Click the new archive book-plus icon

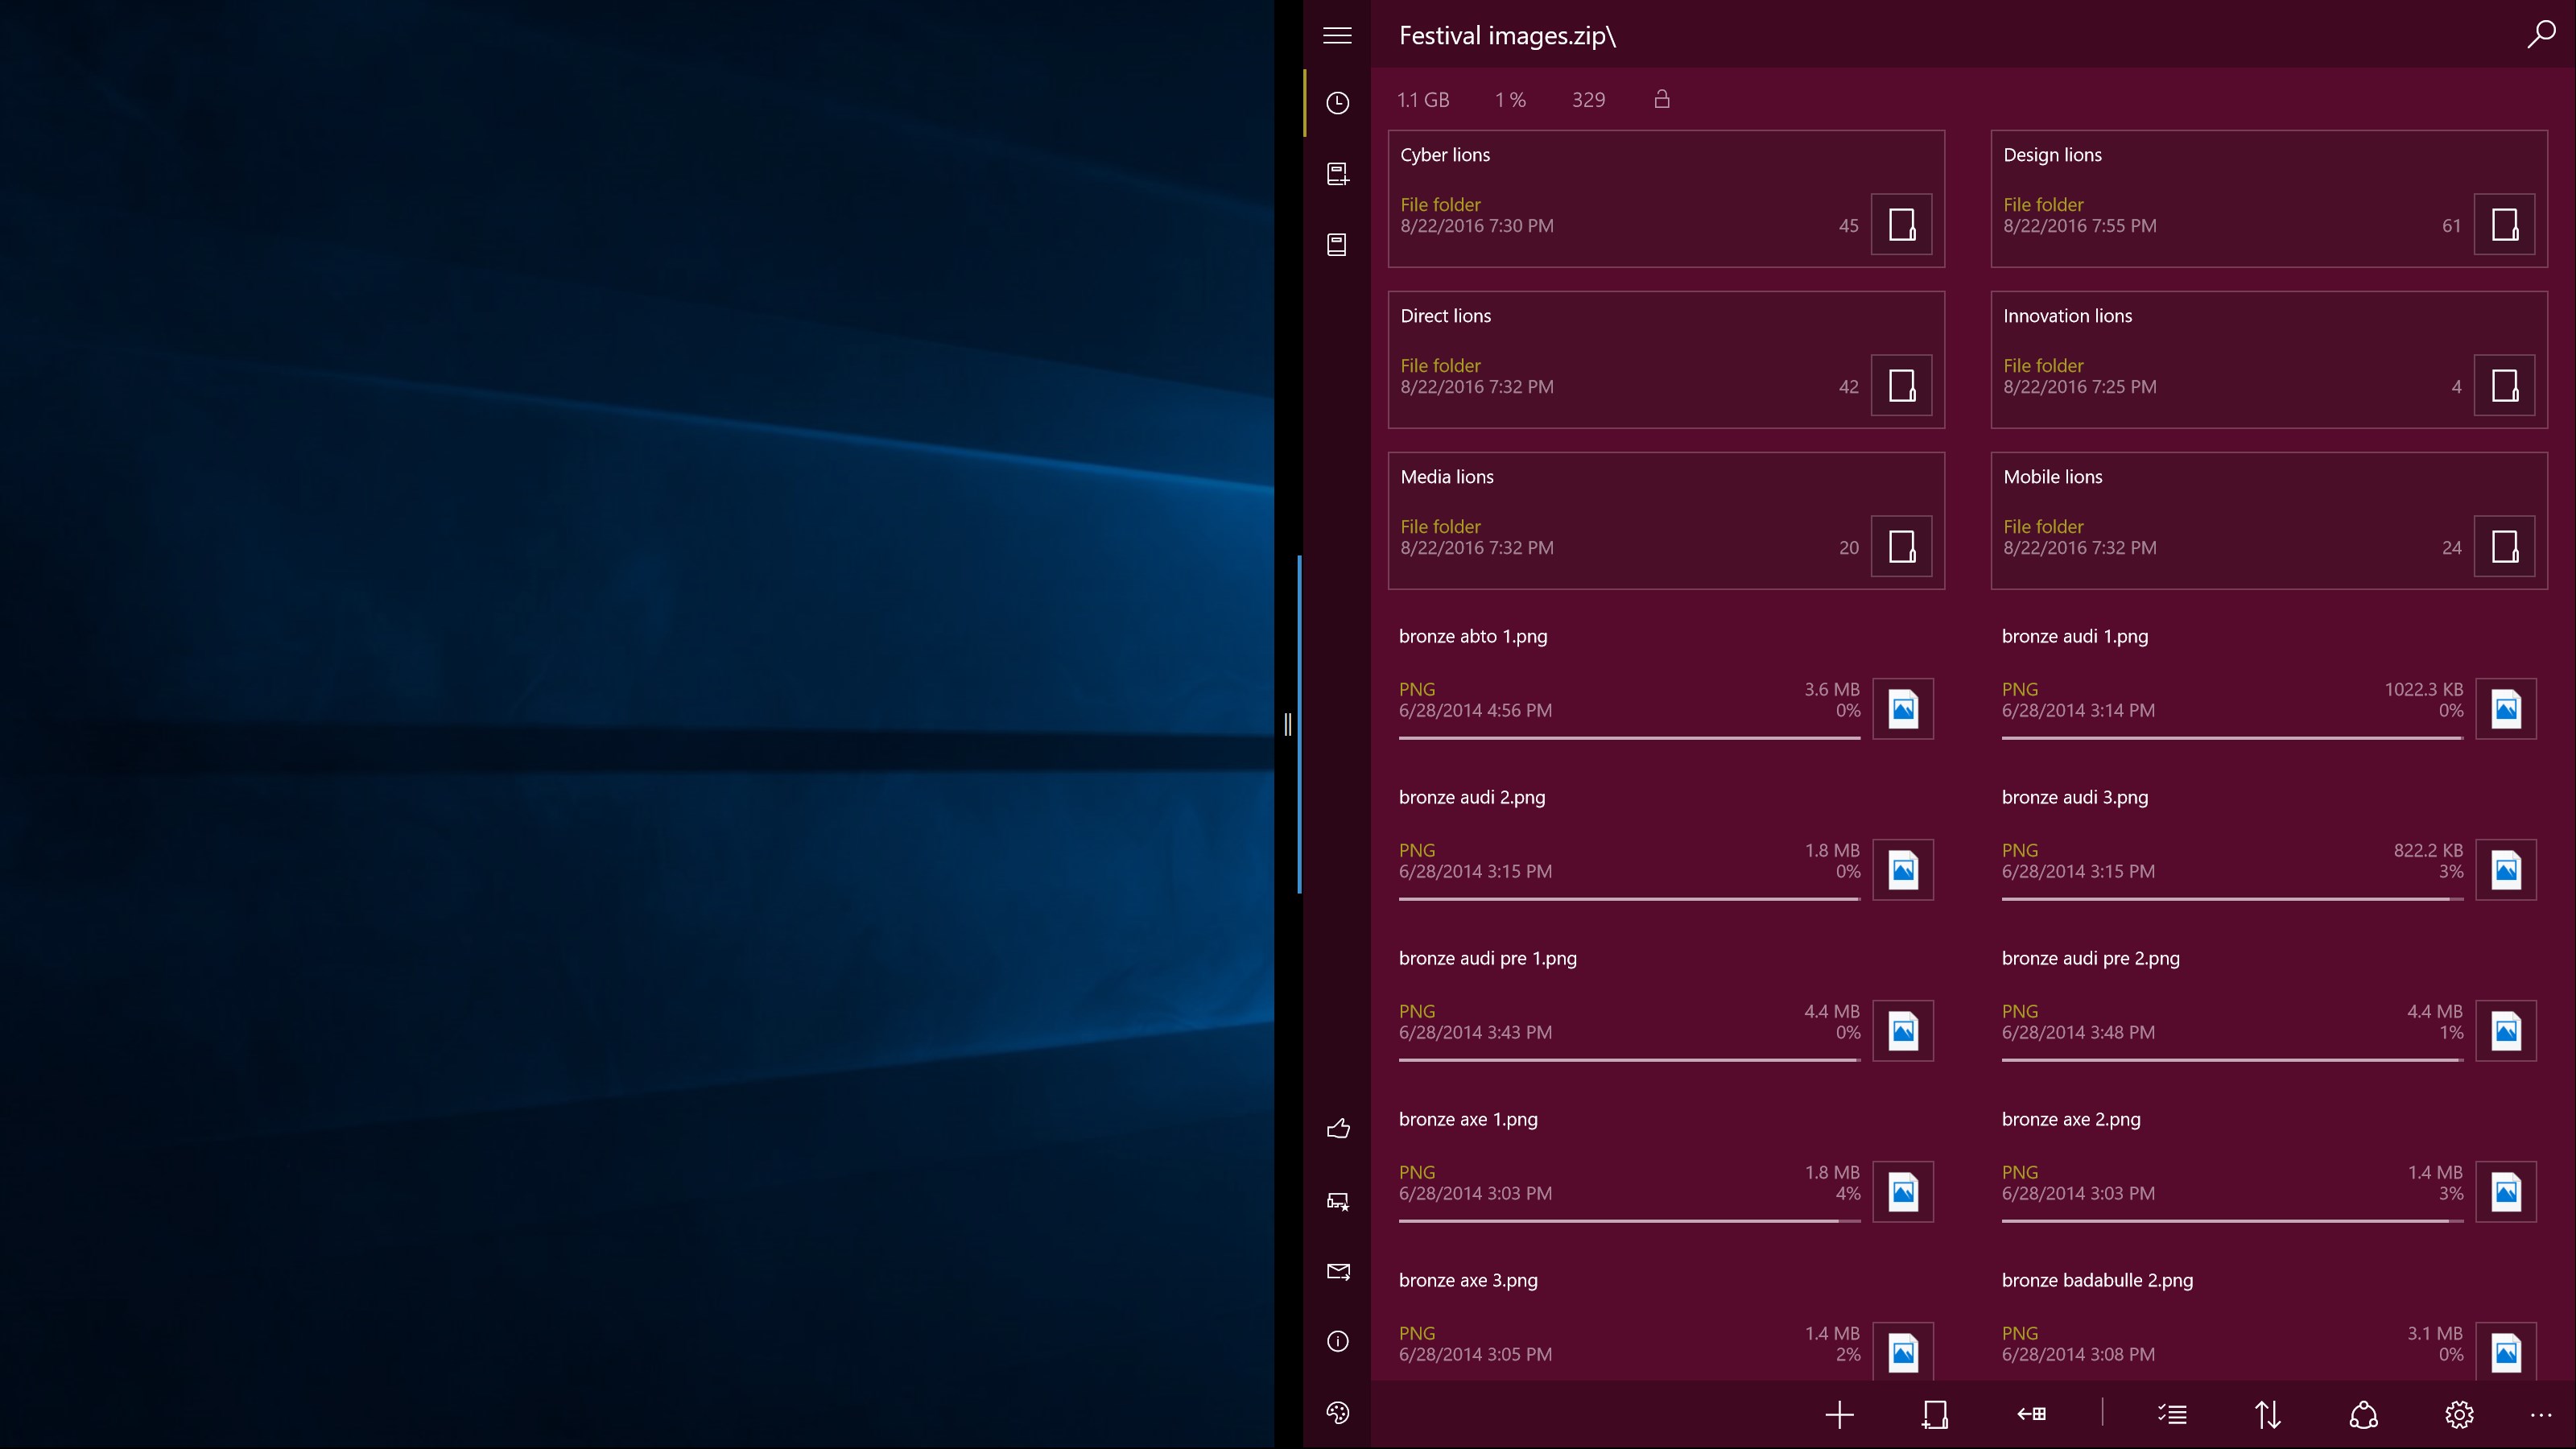[x=1337, y=174]
